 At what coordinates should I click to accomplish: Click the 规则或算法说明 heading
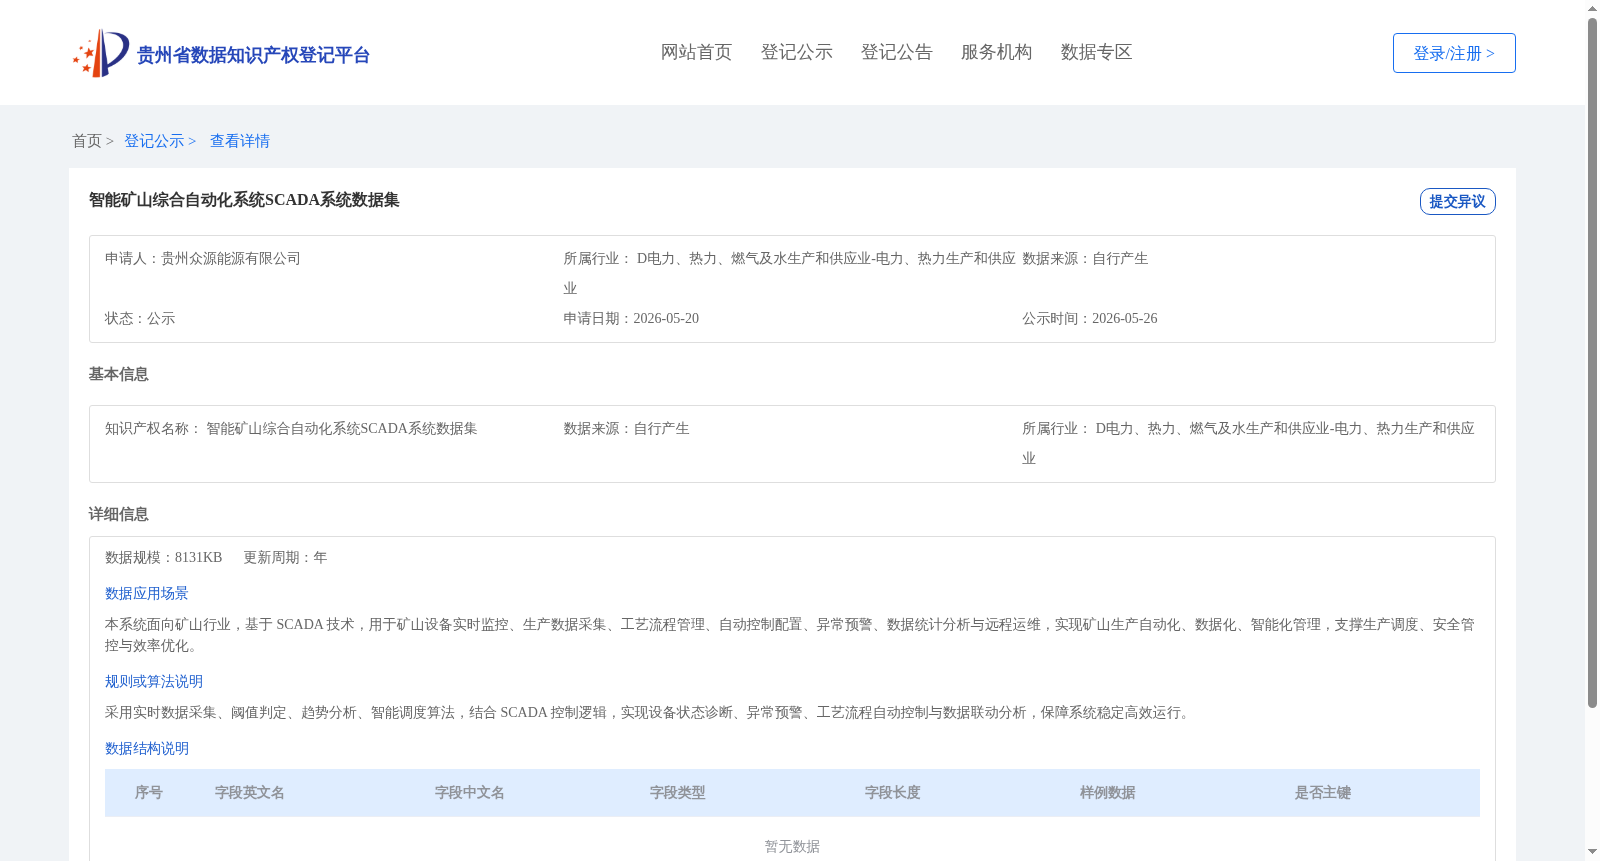coord(154,681)
